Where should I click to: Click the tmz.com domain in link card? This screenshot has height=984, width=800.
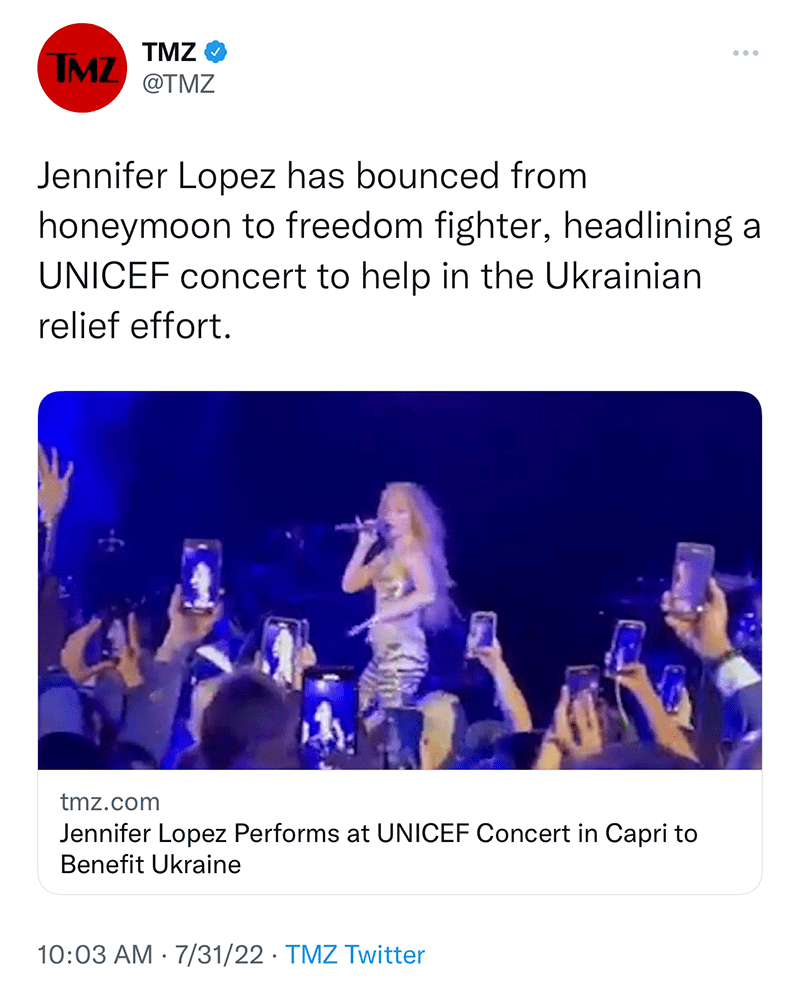point(109,802)
